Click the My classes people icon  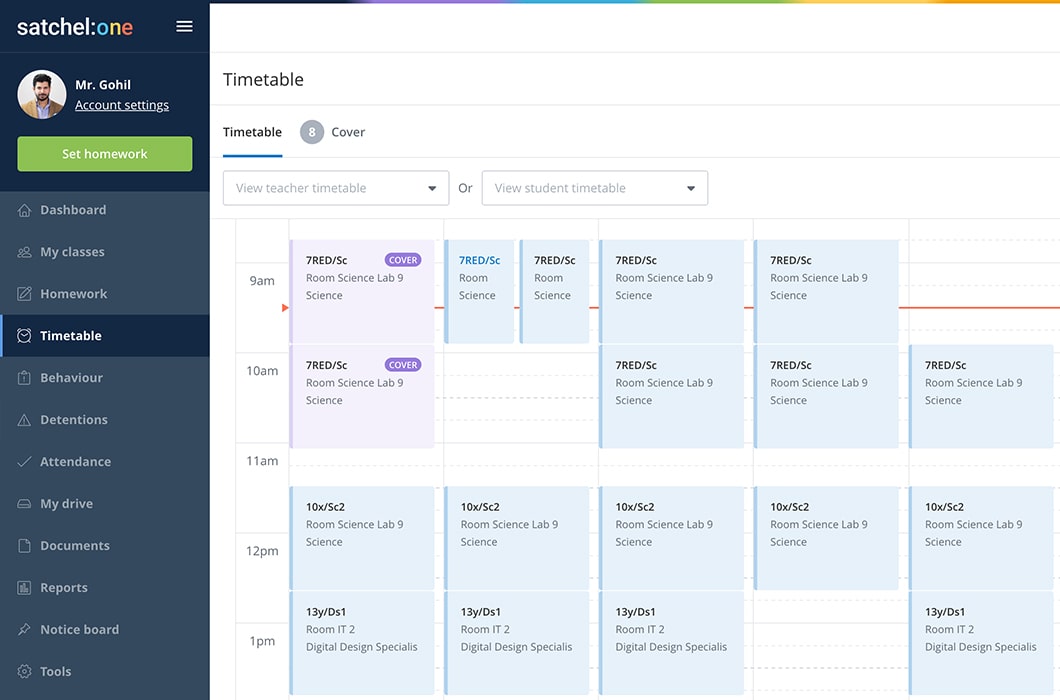(25, 252)
